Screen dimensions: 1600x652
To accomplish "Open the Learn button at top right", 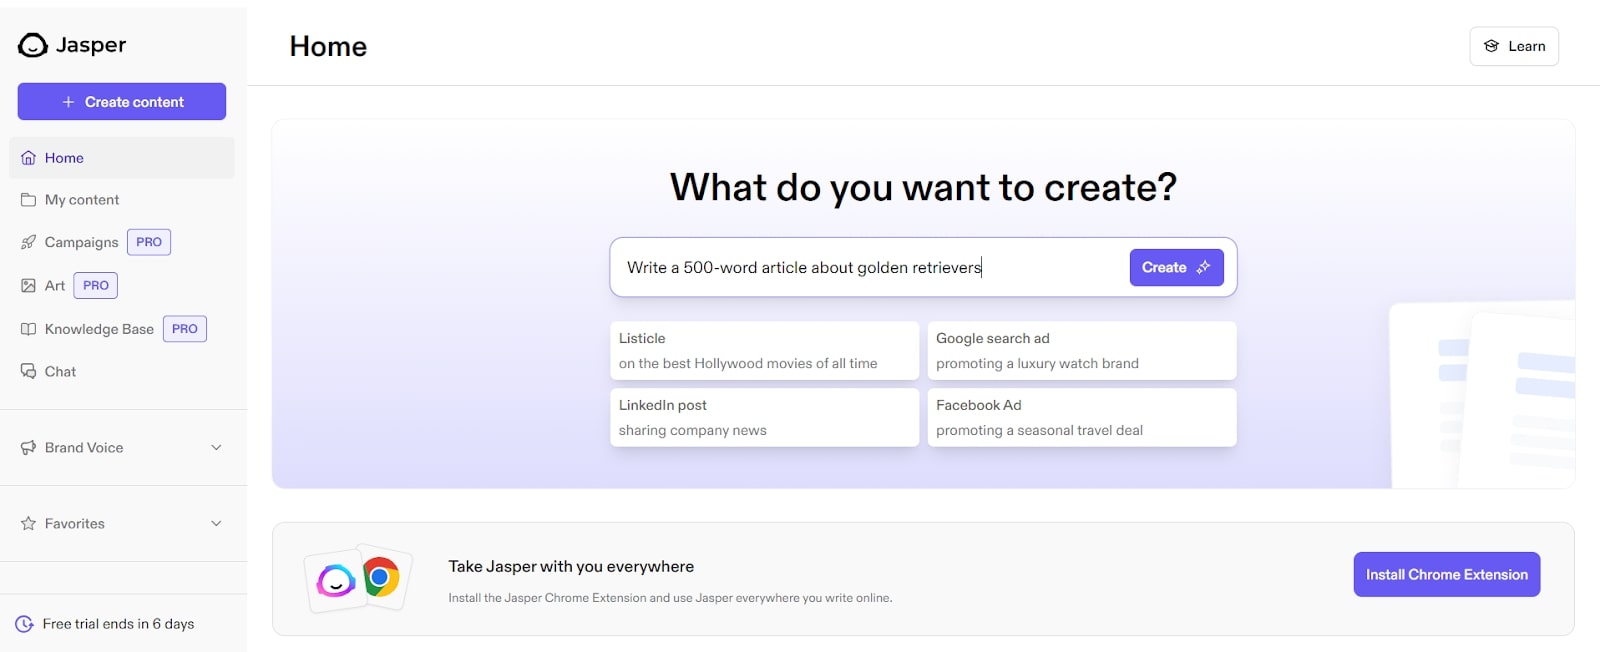I will click(x=1513, y=46).
